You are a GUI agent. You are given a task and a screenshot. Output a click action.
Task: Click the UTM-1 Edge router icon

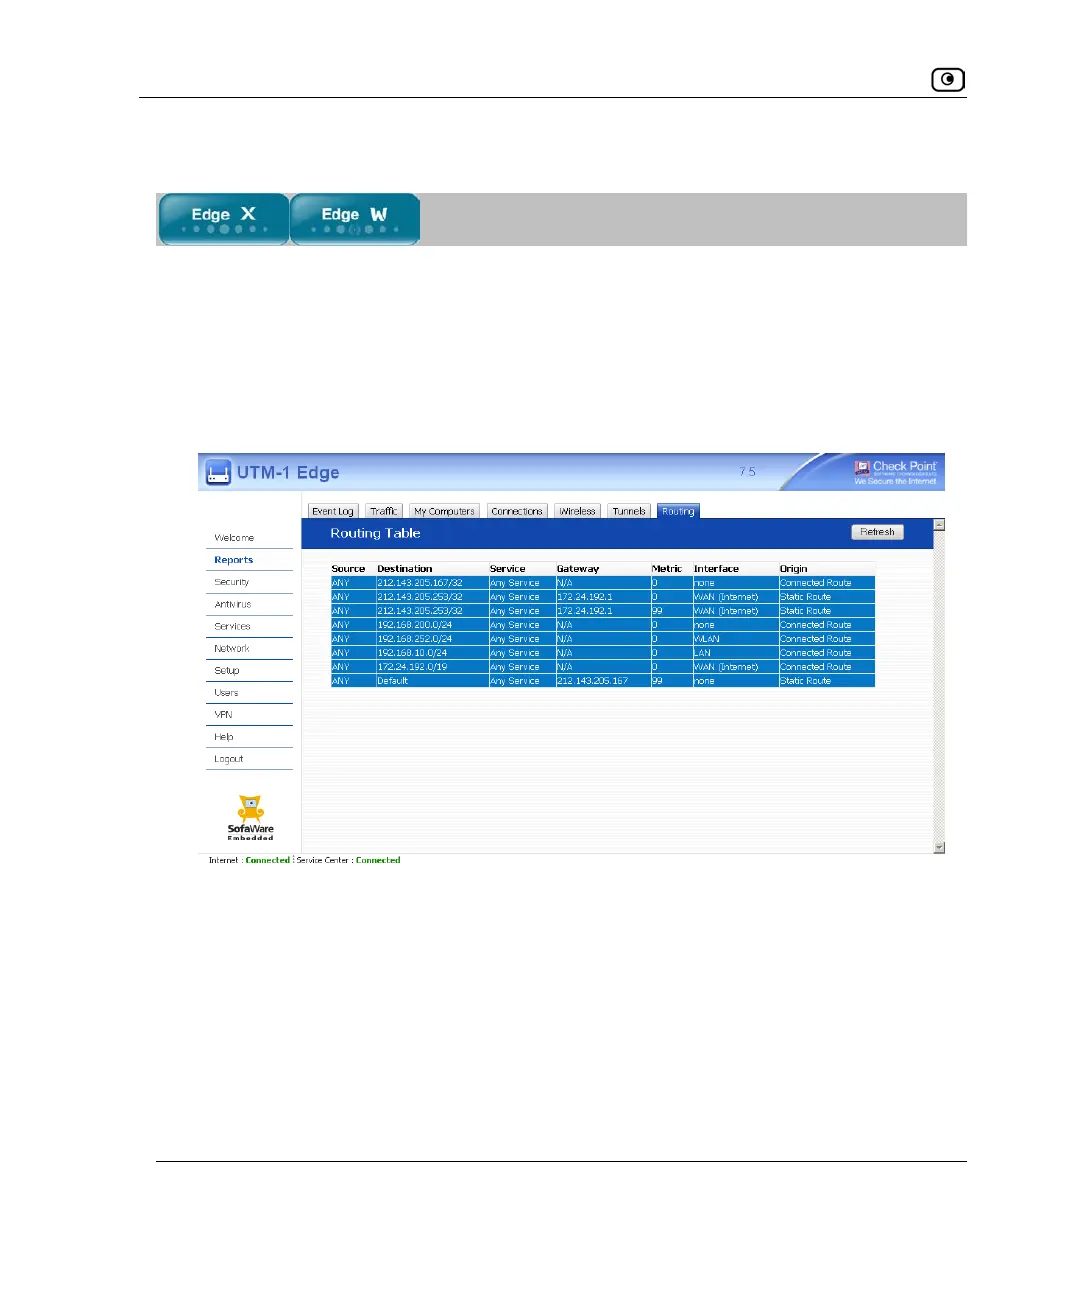pos(218,472)
